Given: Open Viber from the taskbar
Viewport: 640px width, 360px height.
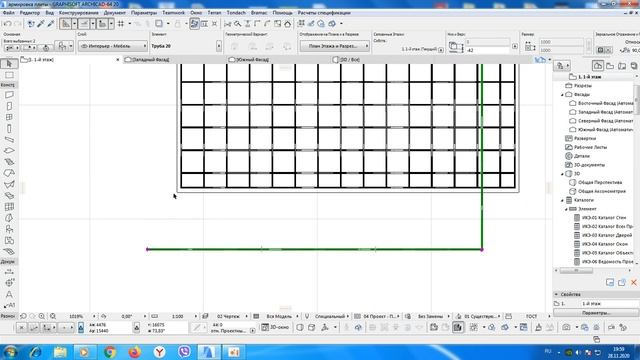Looking at the screenshot, I should 184,352.
